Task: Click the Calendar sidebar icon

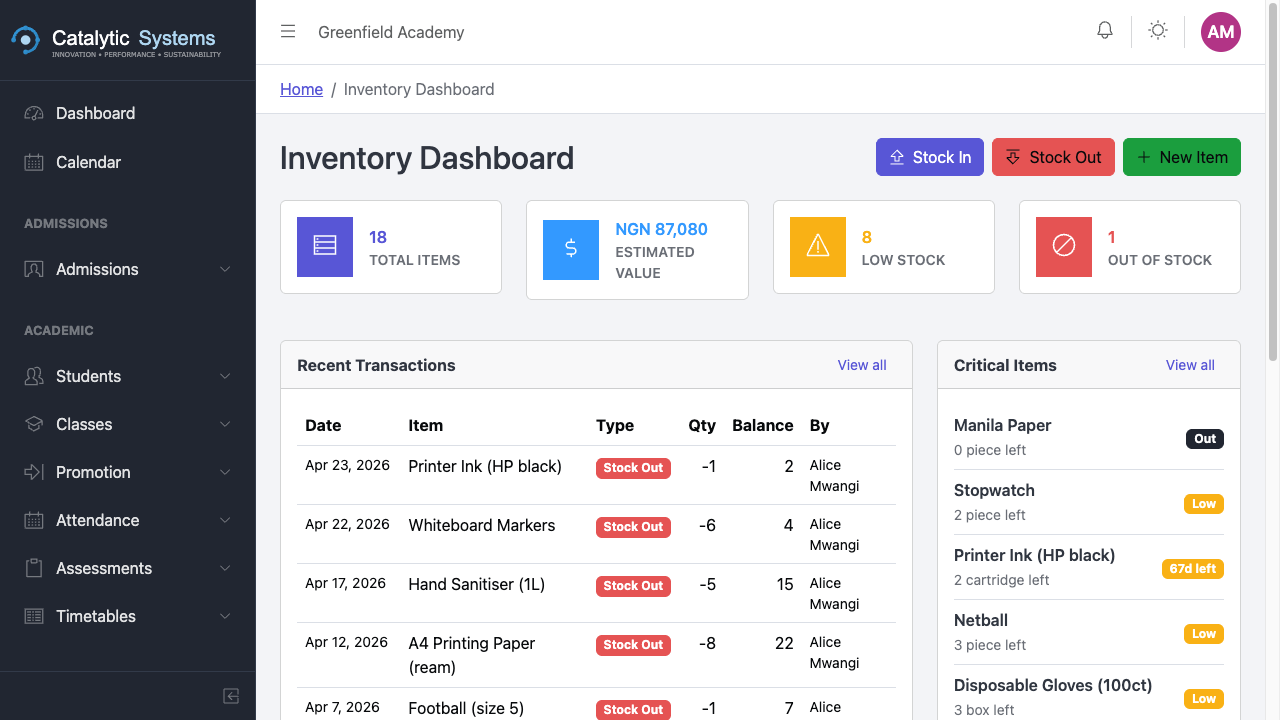Action: coord(34,162)
